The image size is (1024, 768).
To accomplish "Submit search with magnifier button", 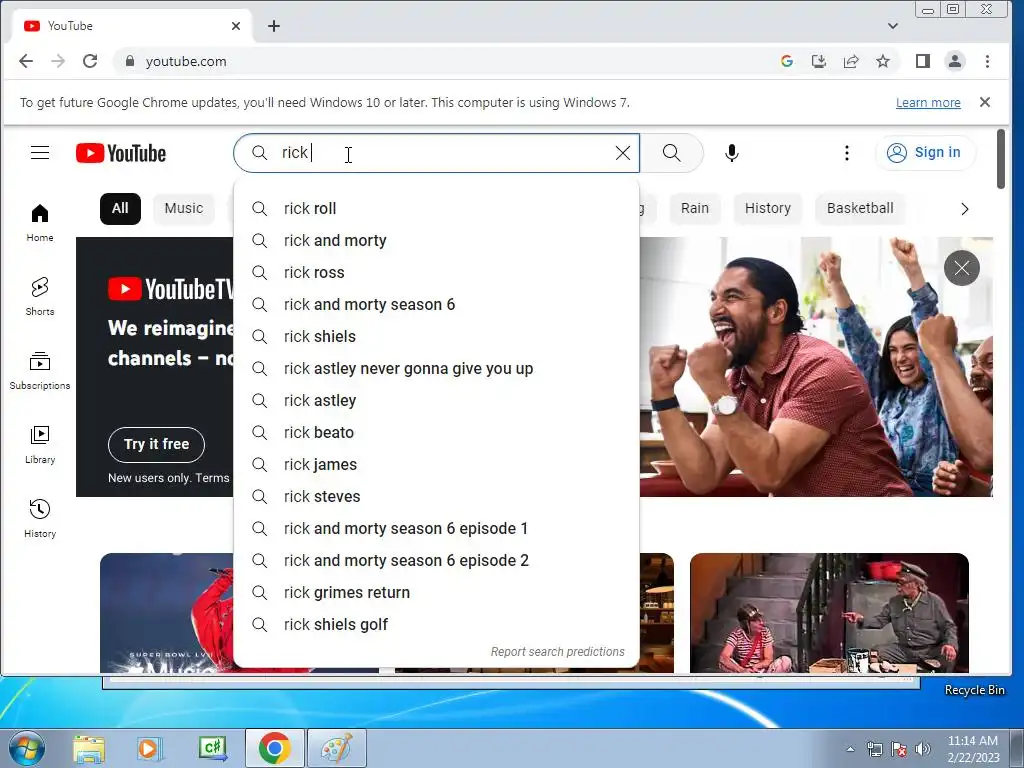I will [x=671, y=153].
